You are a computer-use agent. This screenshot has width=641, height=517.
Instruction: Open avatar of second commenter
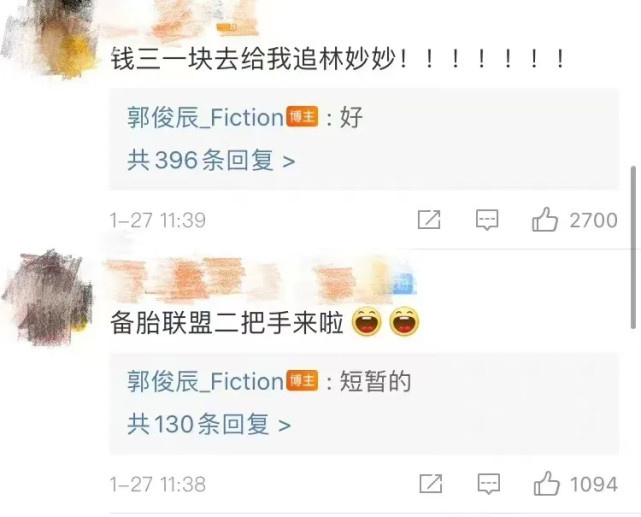(48, 298)
